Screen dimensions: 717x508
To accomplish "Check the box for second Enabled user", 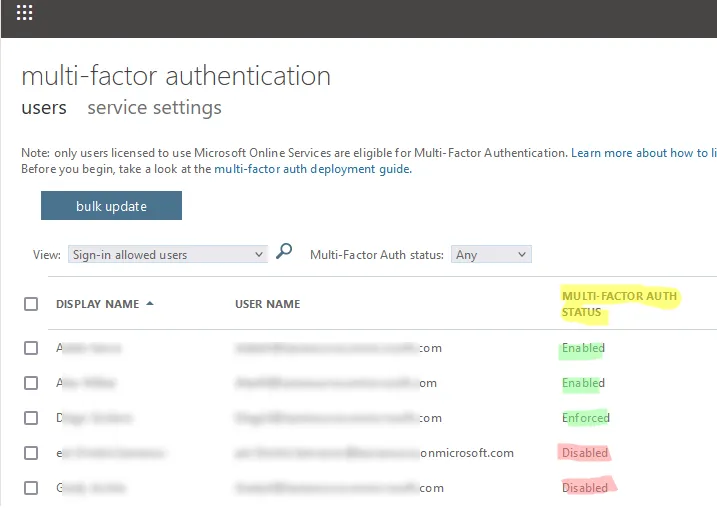I will [x=31, y=383].
